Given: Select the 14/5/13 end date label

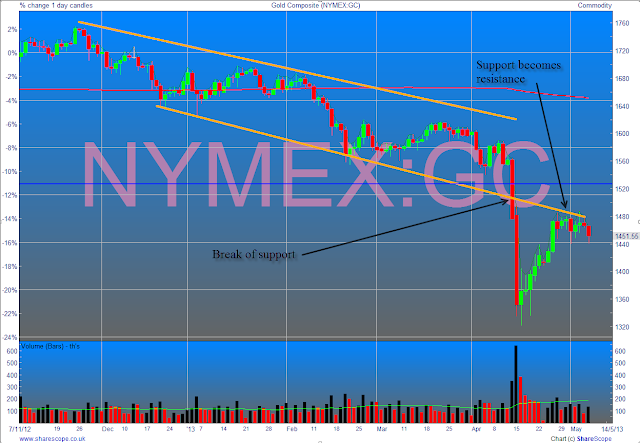Looking at the screenshot, I should 613,429.
